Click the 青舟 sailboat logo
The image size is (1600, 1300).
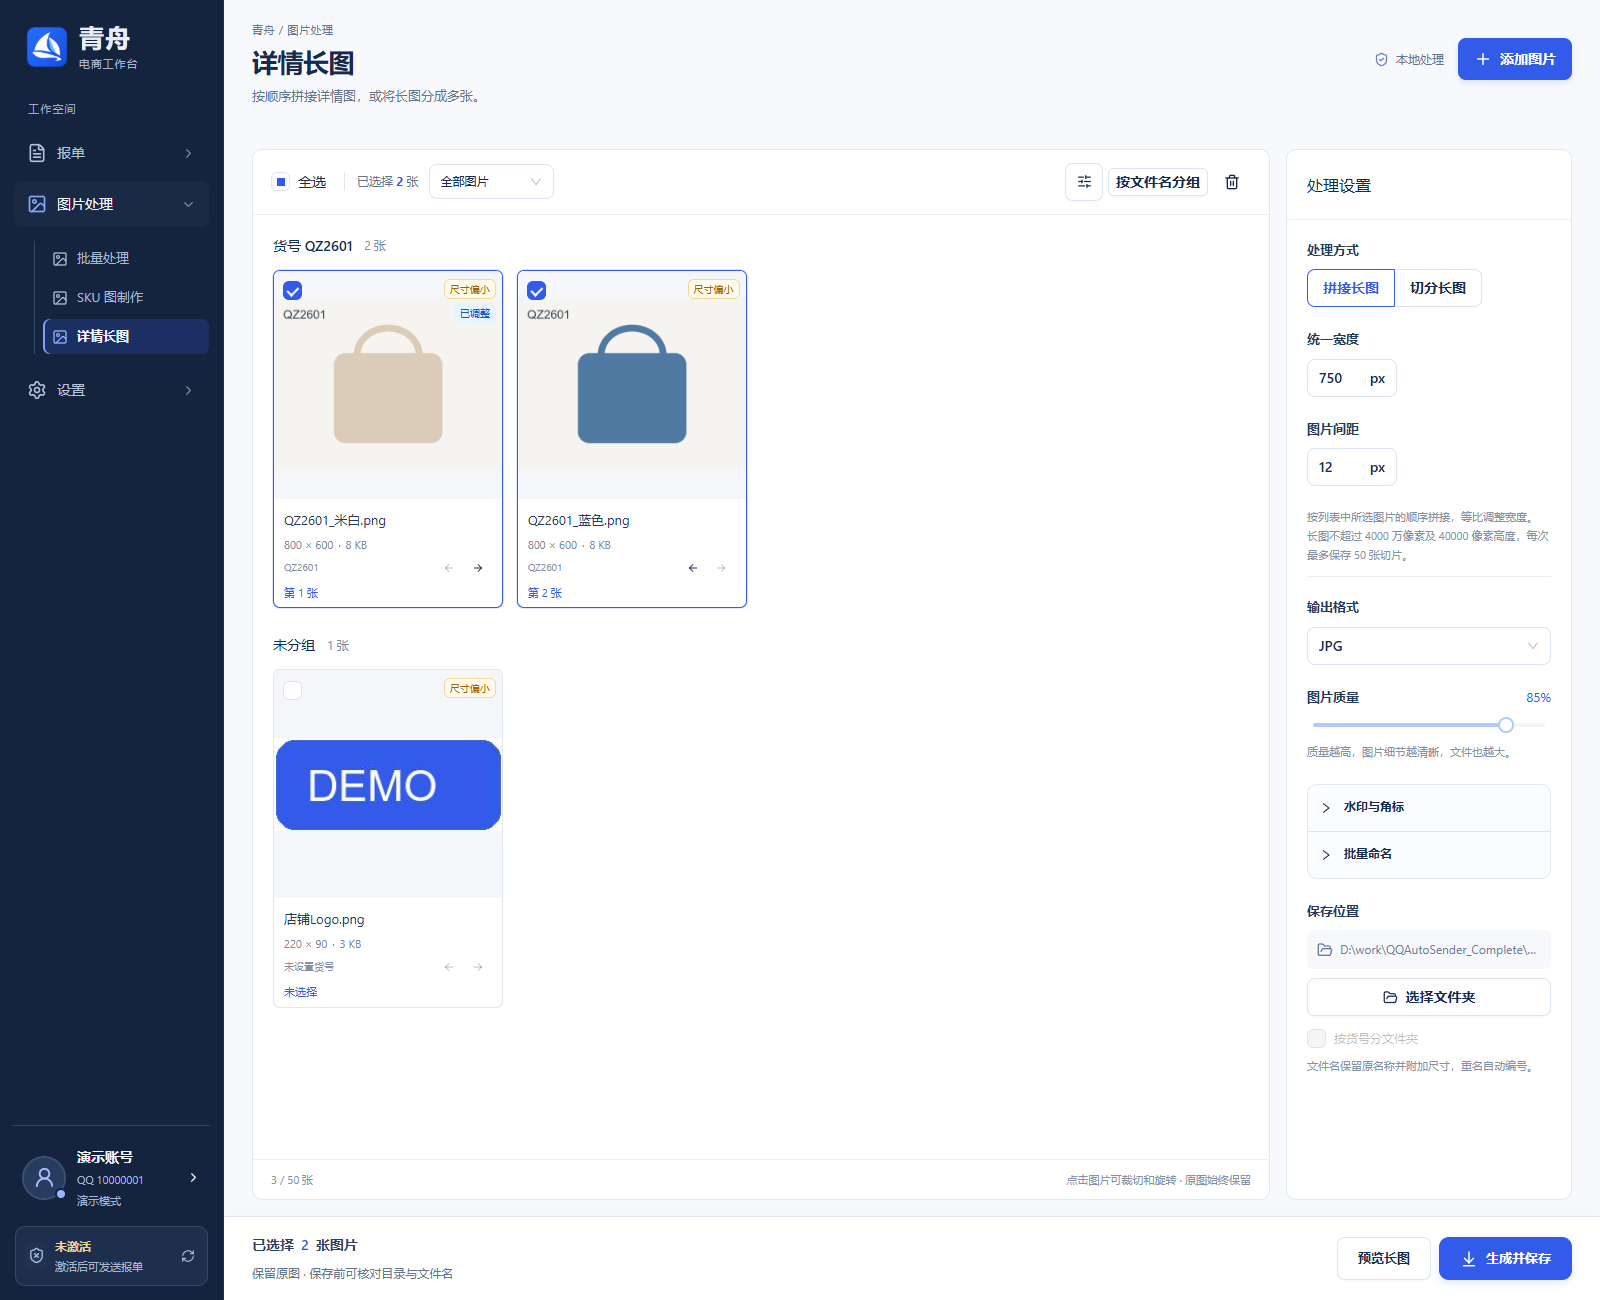[47, 47]
